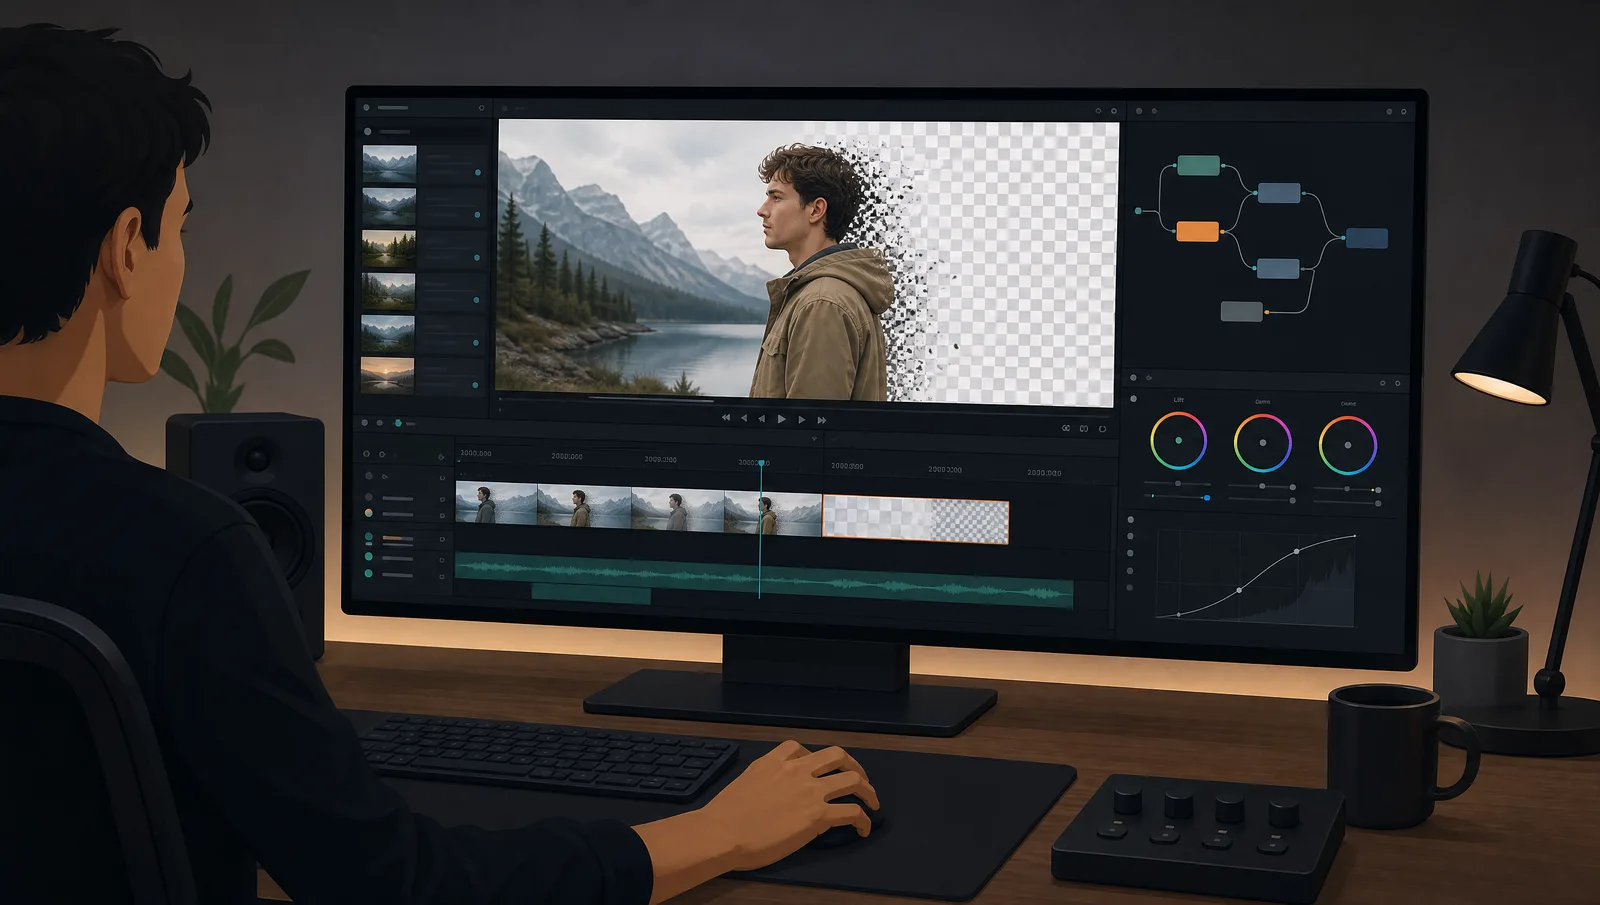Click the last circle icon in viewer's bottom-right group

(x=1102, y=429)
